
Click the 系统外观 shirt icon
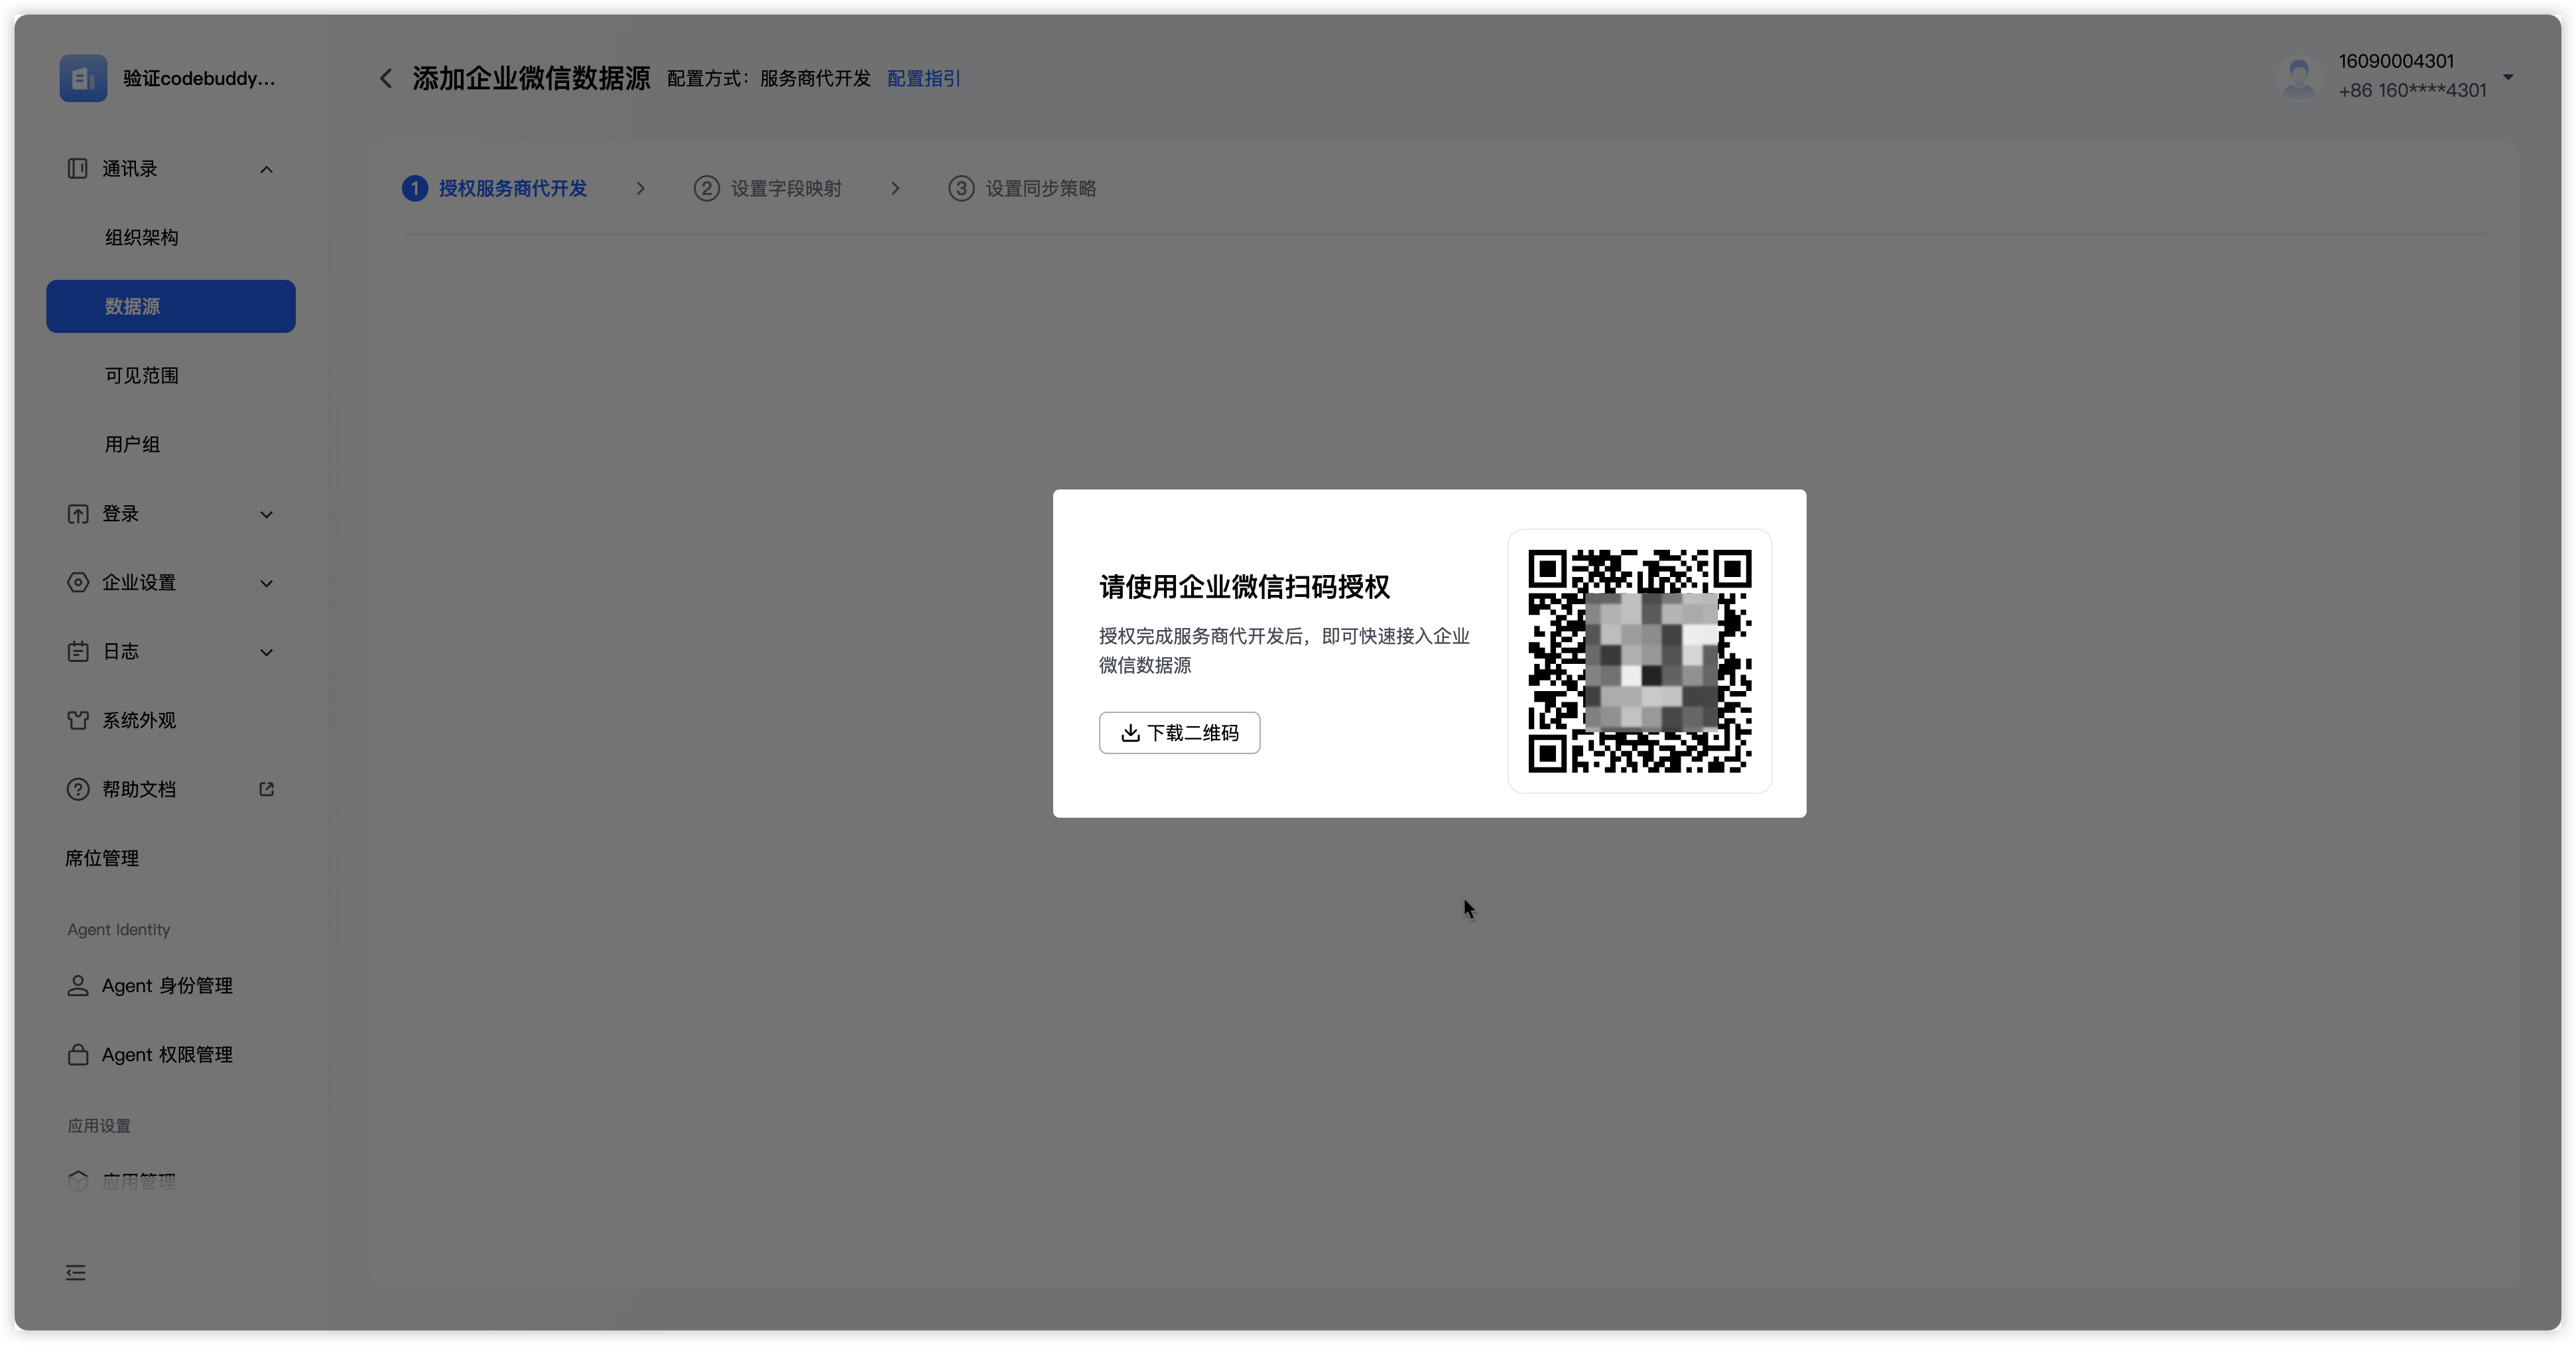pos(77,721)
